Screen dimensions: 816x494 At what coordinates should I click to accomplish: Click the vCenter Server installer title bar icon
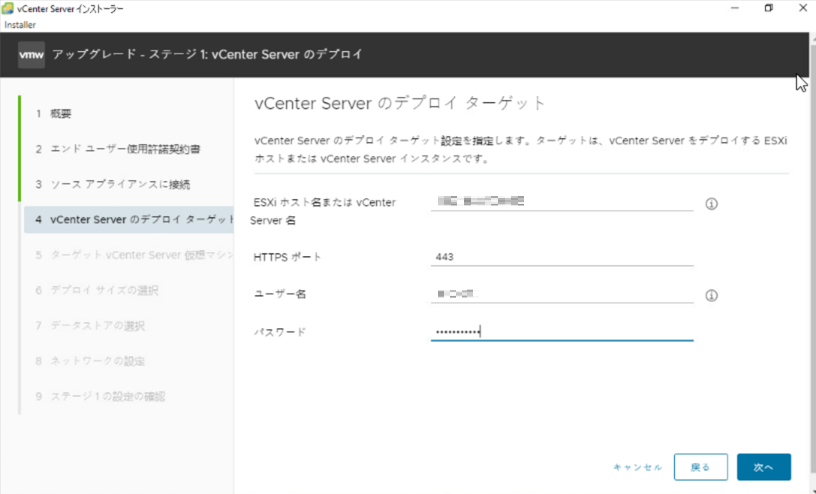coord(8,8)
